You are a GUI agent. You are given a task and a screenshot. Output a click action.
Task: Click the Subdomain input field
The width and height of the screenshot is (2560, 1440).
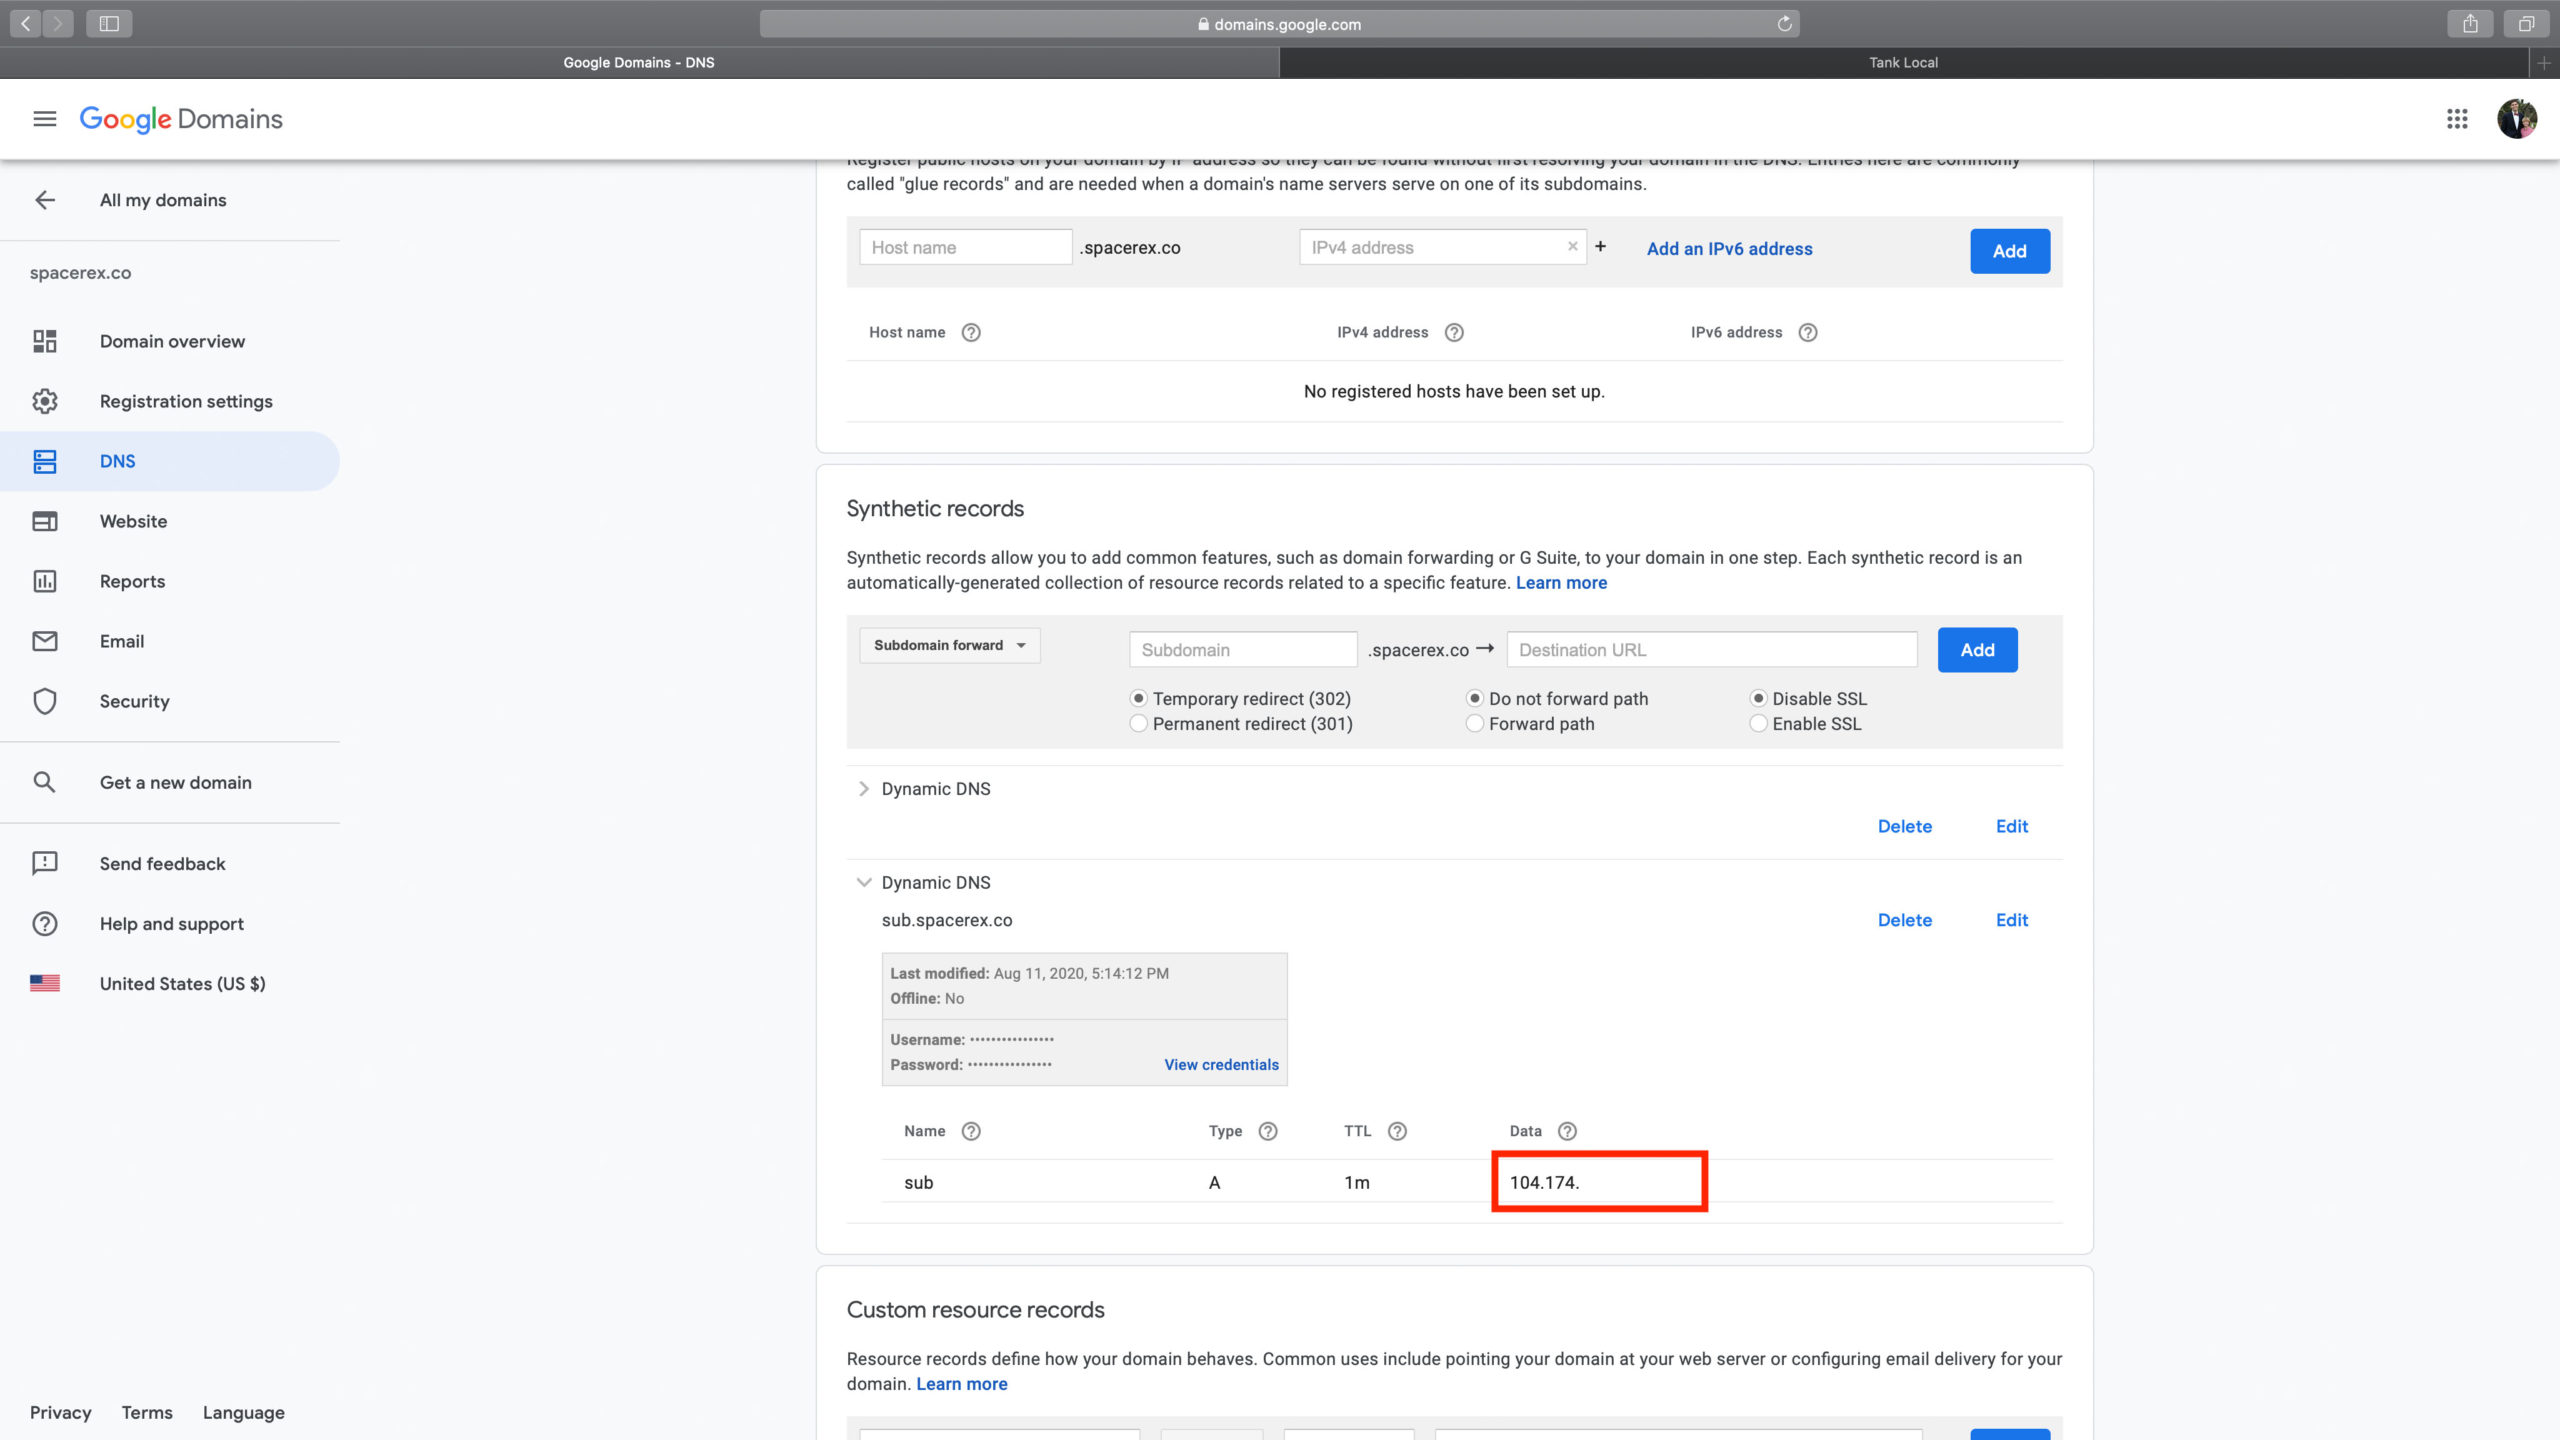(x=1243, y=650)
